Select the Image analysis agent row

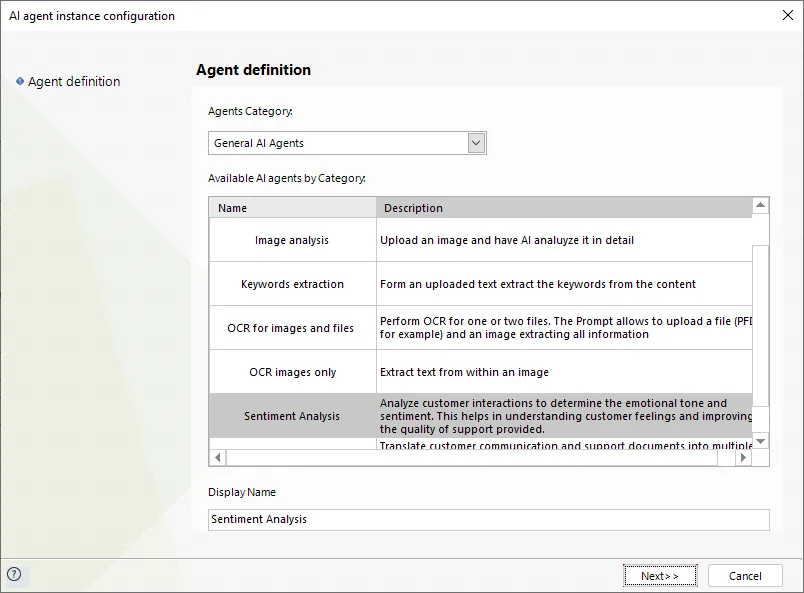[x=480, y=240]
